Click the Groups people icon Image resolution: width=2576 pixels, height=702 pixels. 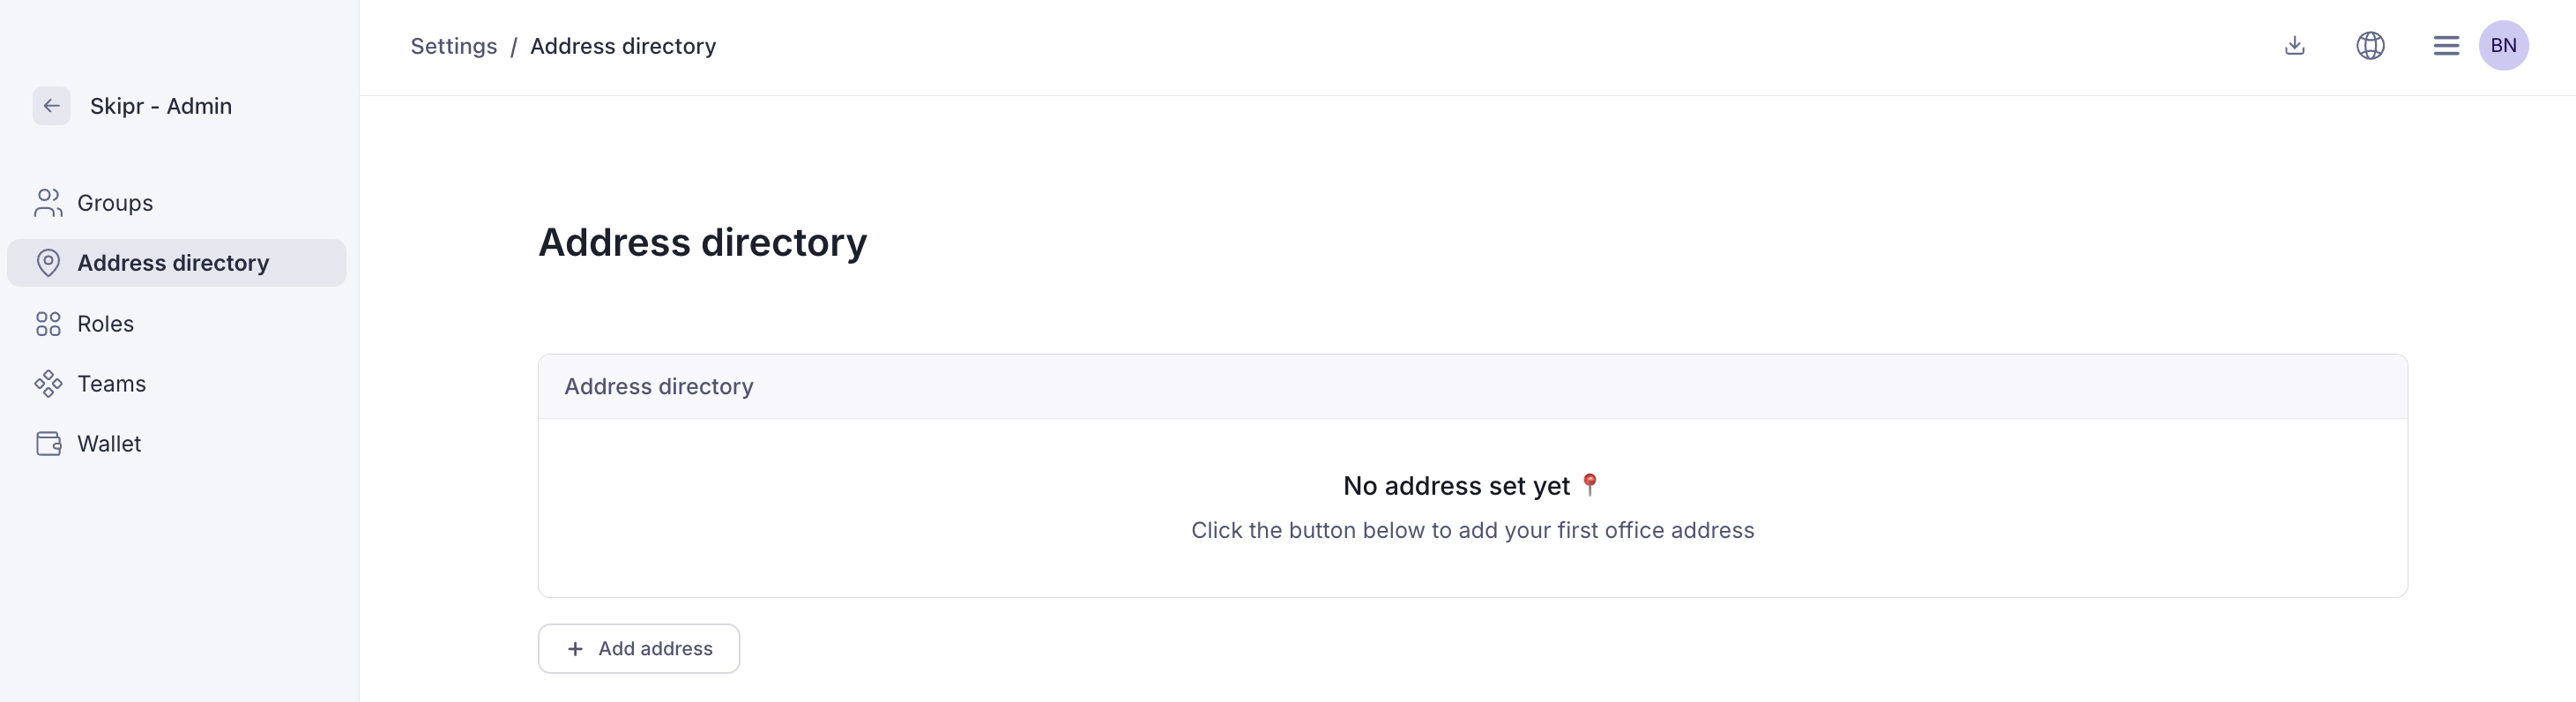[48, 203]
